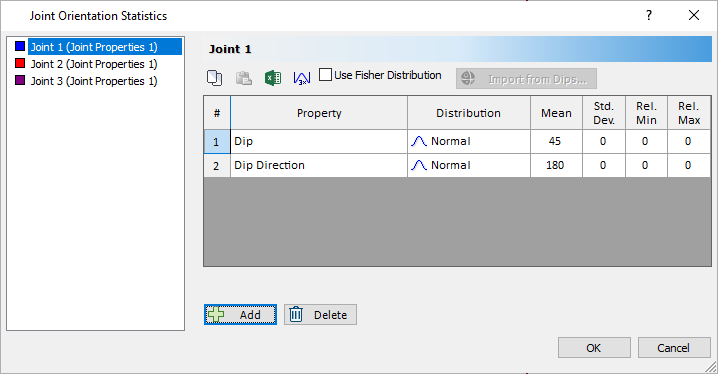Click the Property column header
This screenshot has height=374, width=718.
click(319, 113)
